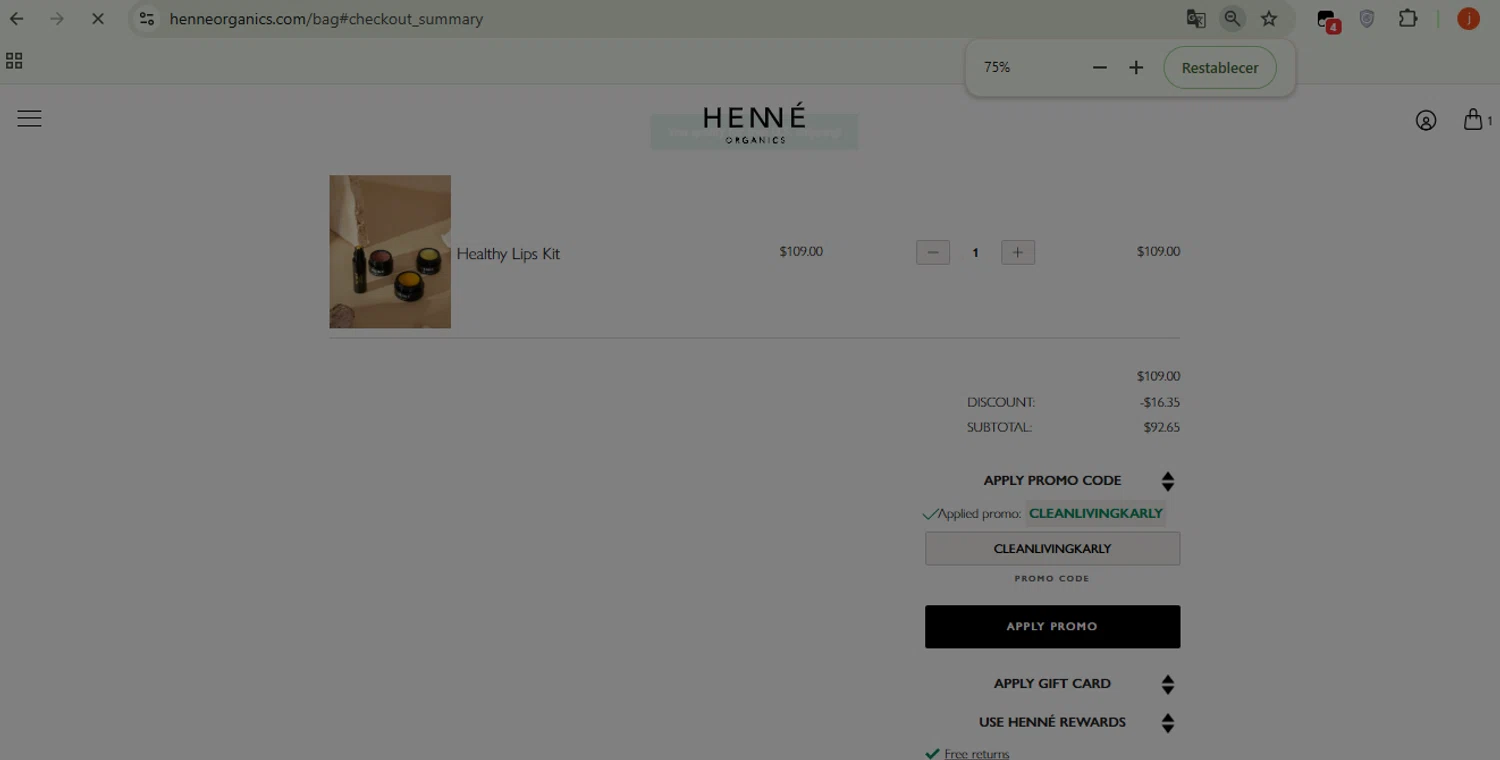Viewport: 1500px width, 760px height.
Task: Click the zoom magnifier icon in address bar
Action: 1232,19
